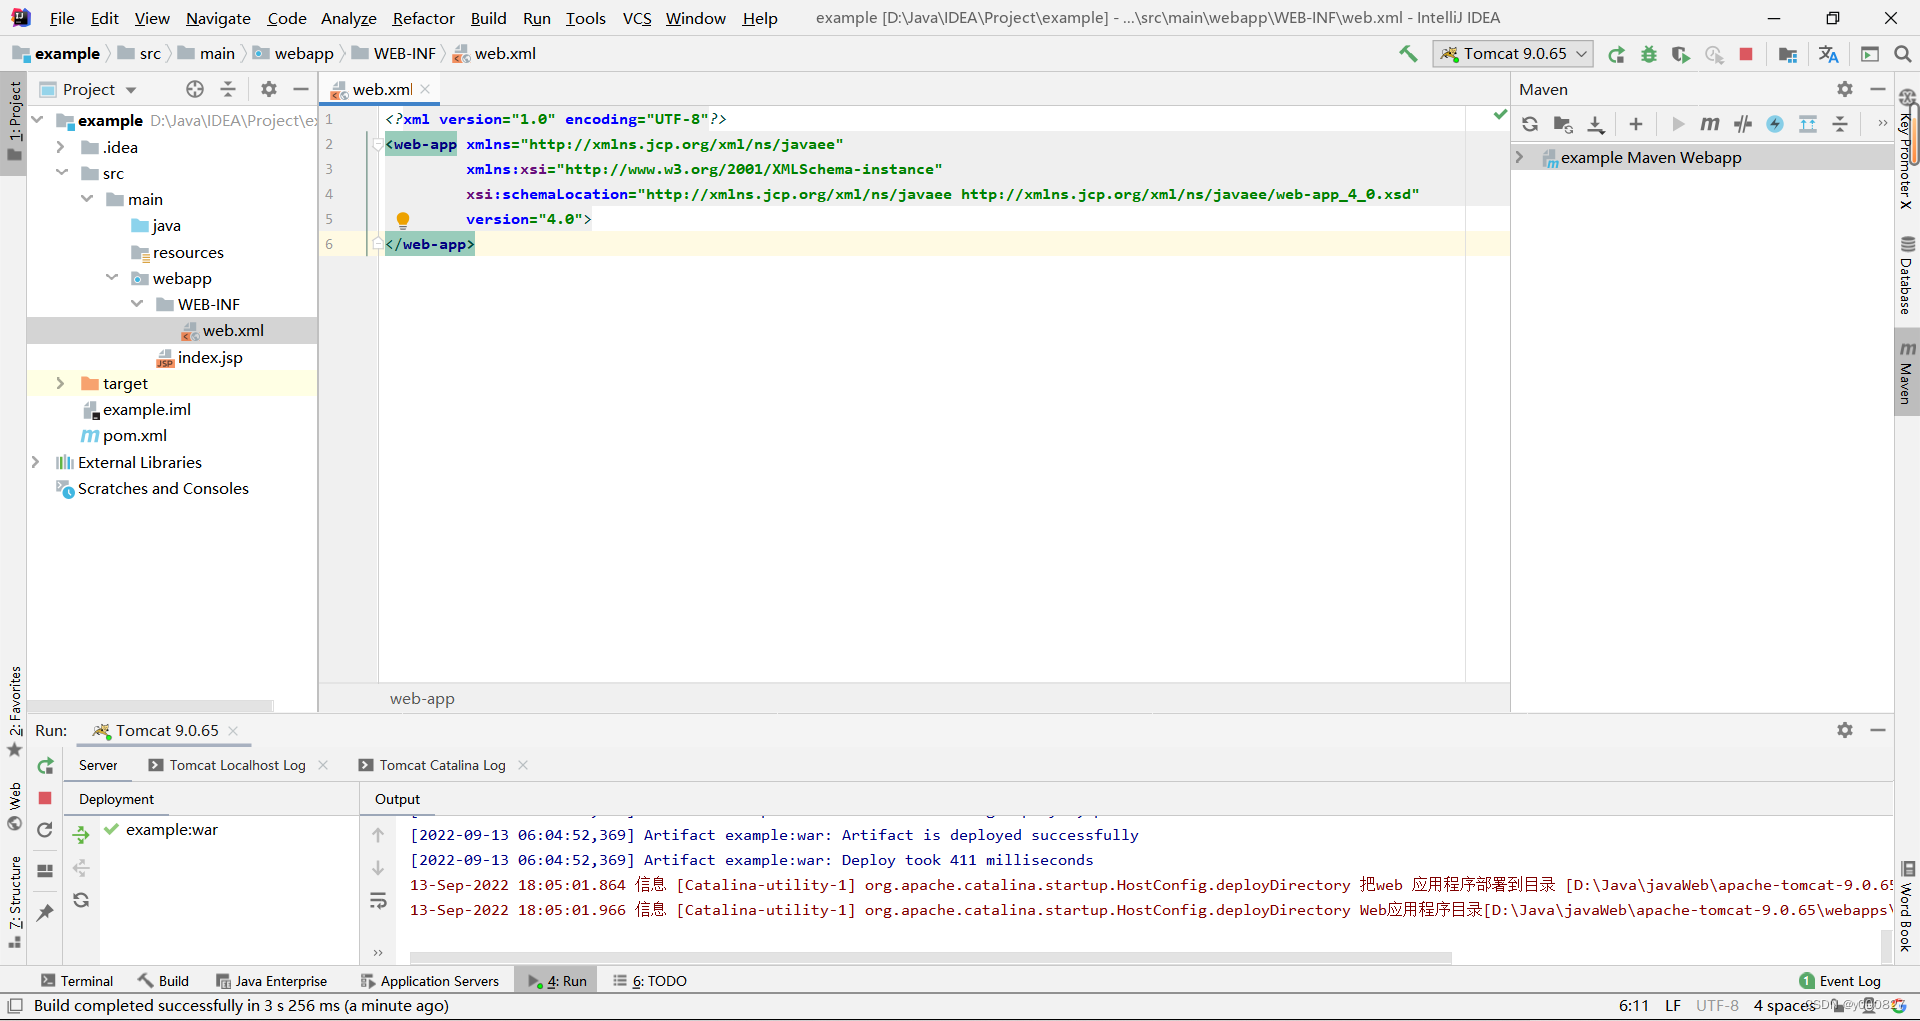Reimport all Maven projects
The height and width of the screenshot is (1021, 1920).
pyautogui.click(x=1530, y=124)
